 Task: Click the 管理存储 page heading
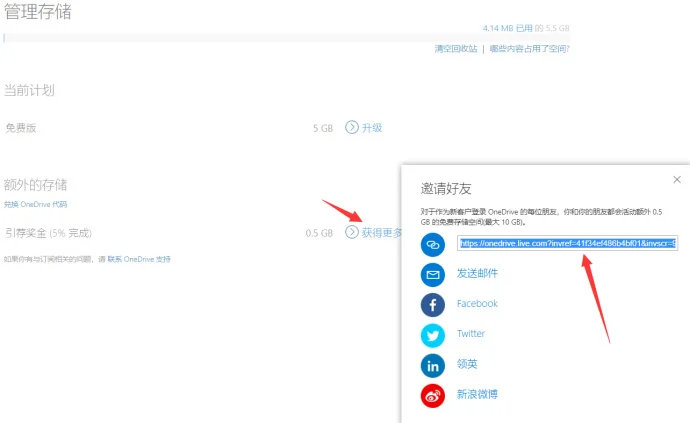[37, 11]
